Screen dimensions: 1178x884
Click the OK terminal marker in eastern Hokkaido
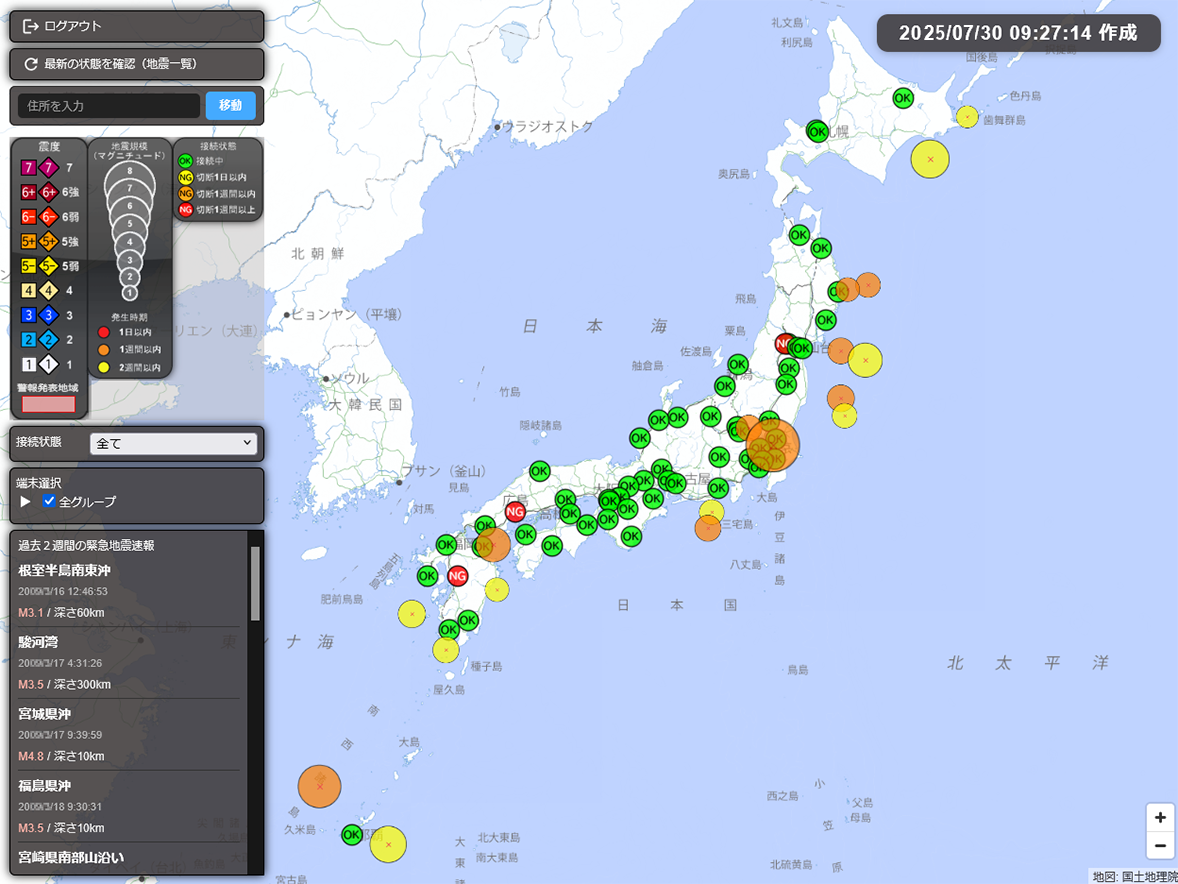pos(903,98)
